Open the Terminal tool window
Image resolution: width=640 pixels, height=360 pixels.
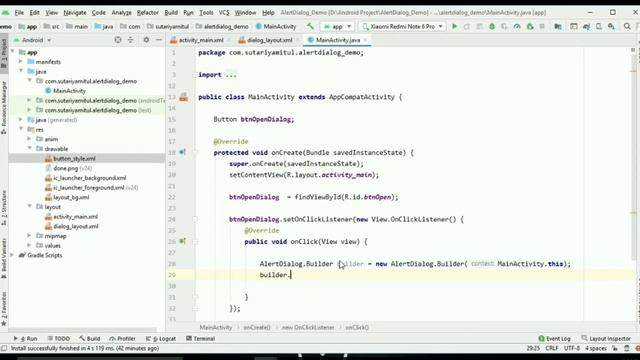(200, 338)
